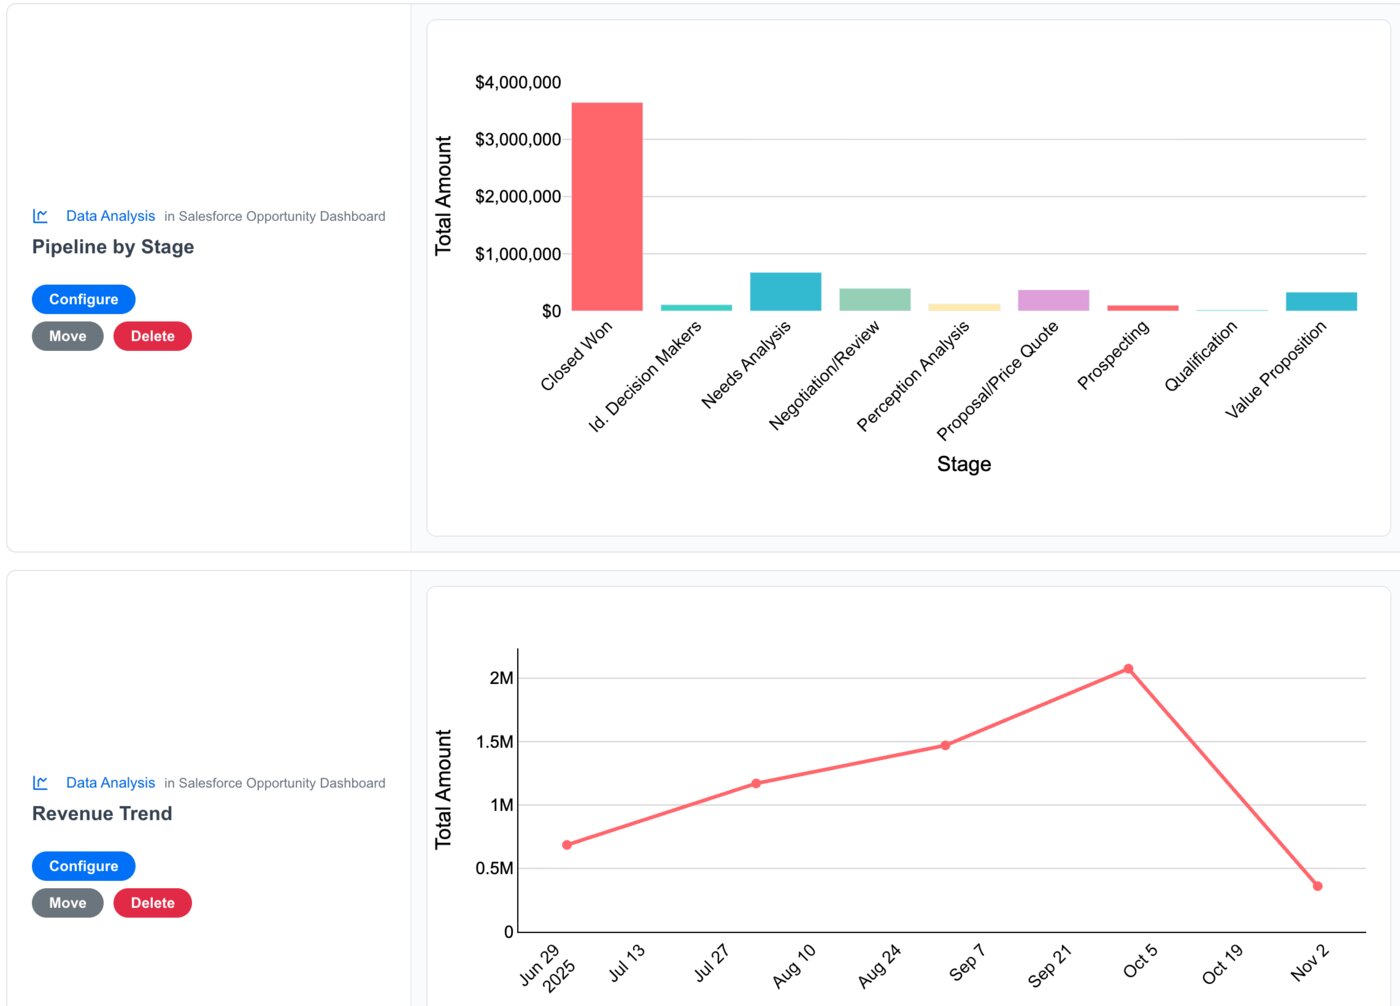Screen dimensions: 1400x1006
Task: Configure the Pipeline by Stage widget
Action: (x=83, y=298)
